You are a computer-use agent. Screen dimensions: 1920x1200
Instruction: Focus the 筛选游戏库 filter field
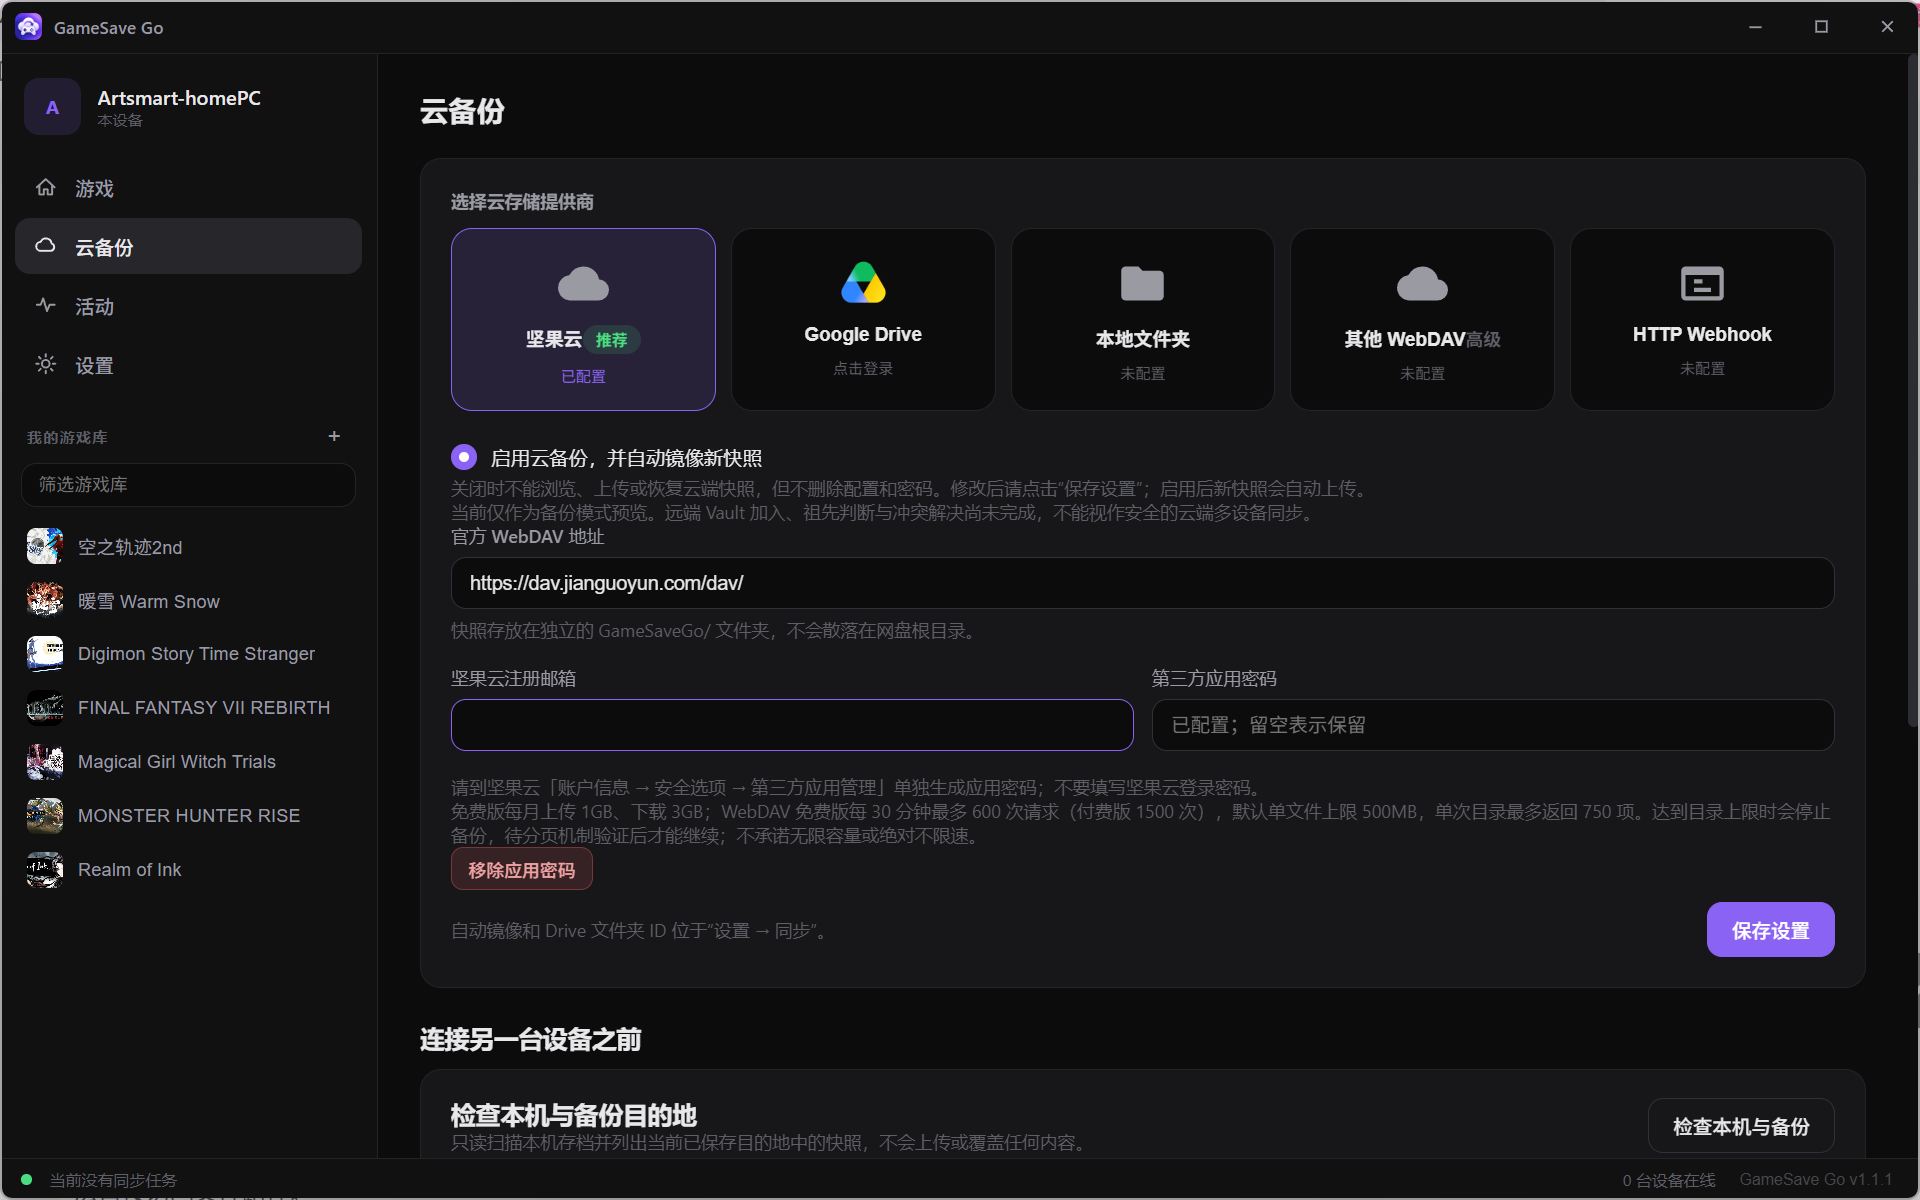[188, 485]
